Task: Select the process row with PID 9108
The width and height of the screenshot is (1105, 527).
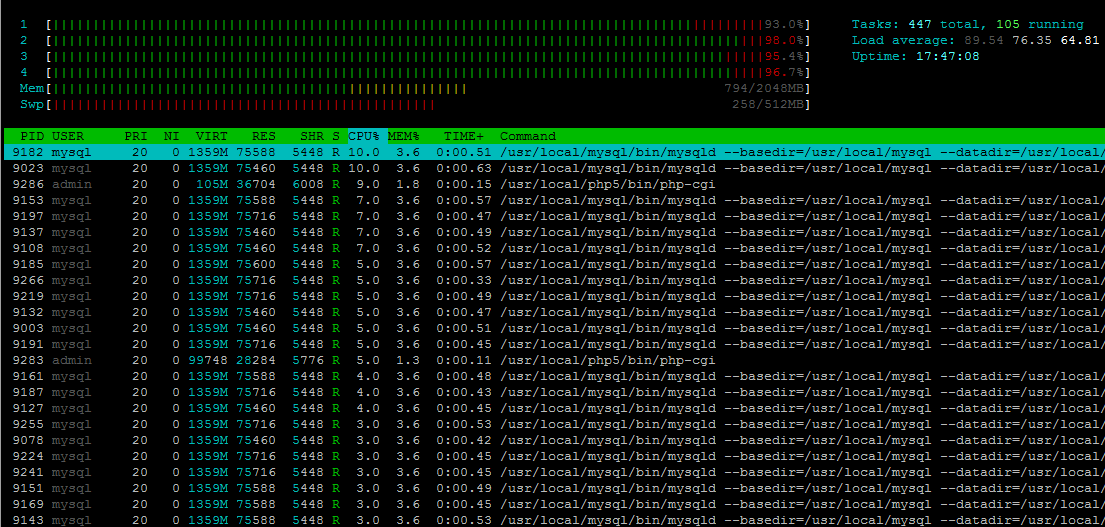Action: [554, 248]
